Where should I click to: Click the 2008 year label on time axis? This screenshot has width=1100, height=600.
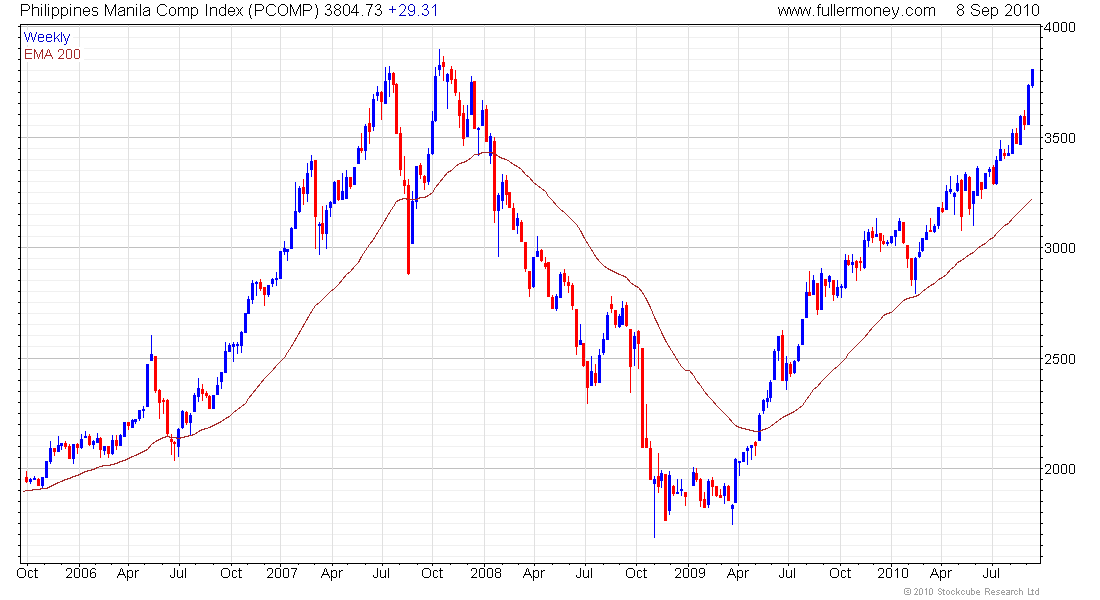tap(486, 573)
